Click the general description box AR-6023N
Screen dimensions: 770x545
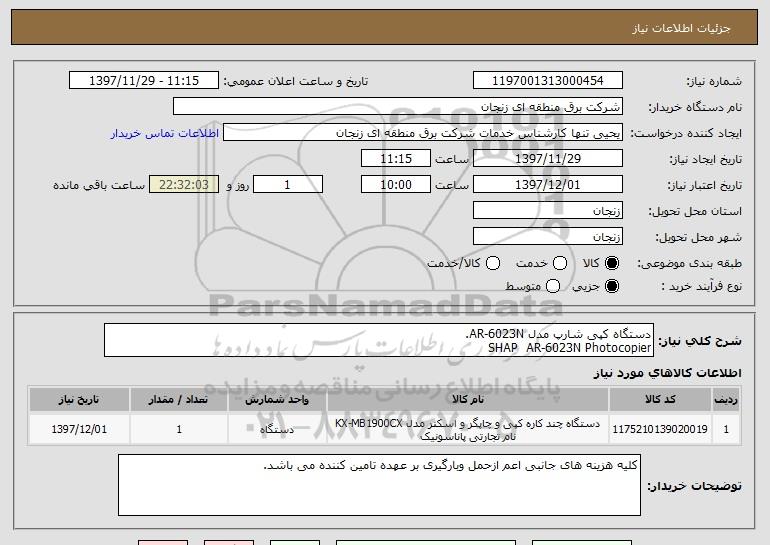[379, 340]
